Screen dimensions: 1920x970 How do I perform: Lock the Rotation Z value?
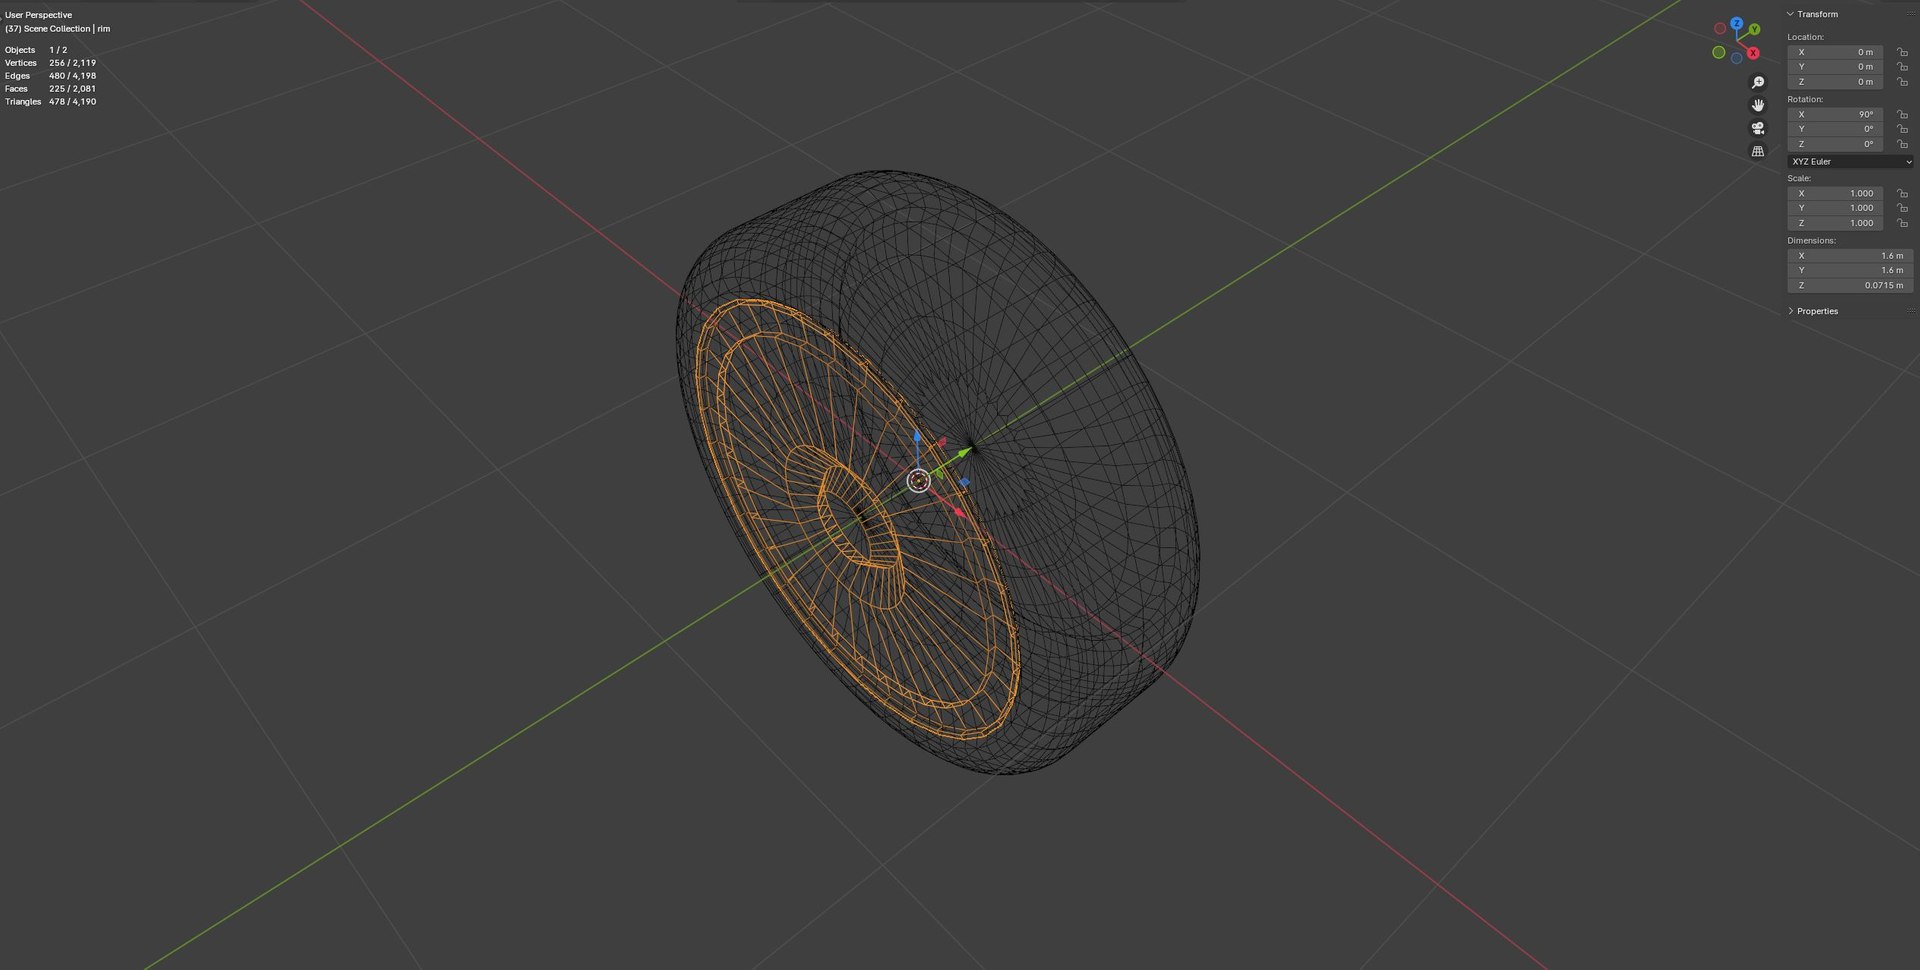1902,144
